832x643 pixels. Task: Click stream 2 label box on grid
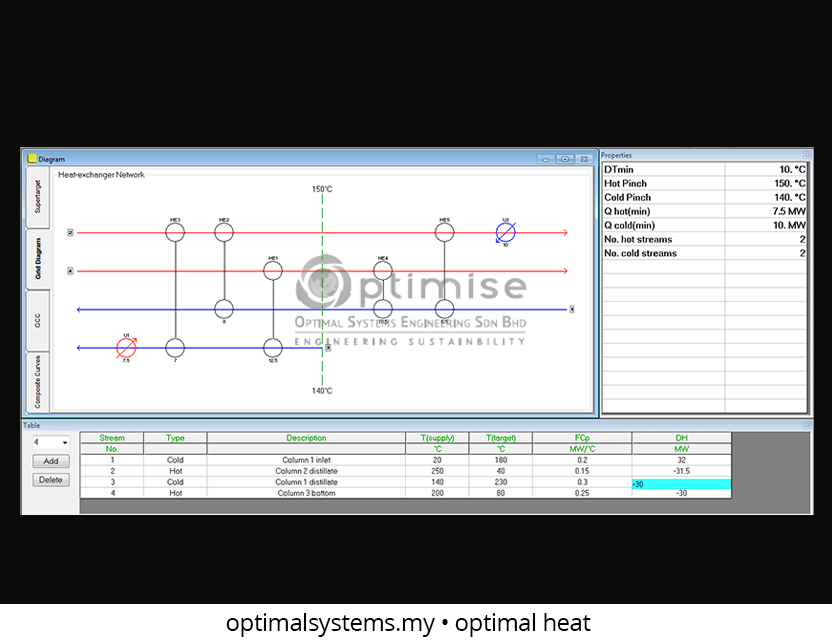click(70, 232)
